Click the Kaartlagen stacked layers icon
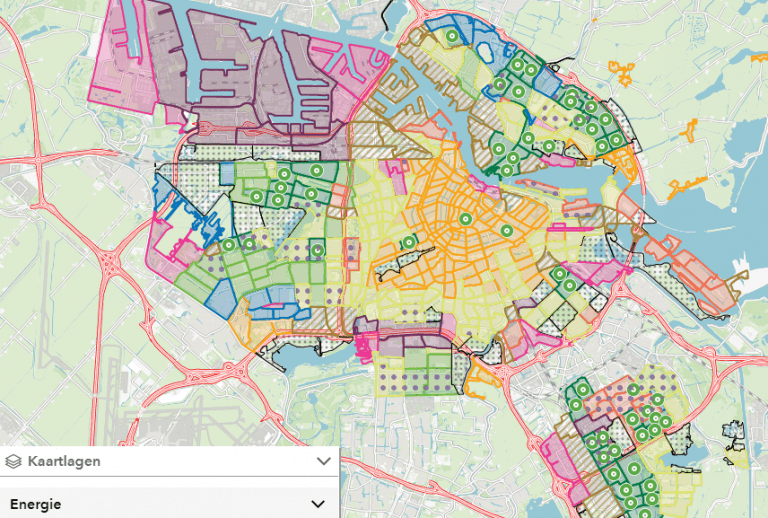Image resolution: width=768 pixels, height=518 pixels. pyautogui.click(x=13, y=461)
